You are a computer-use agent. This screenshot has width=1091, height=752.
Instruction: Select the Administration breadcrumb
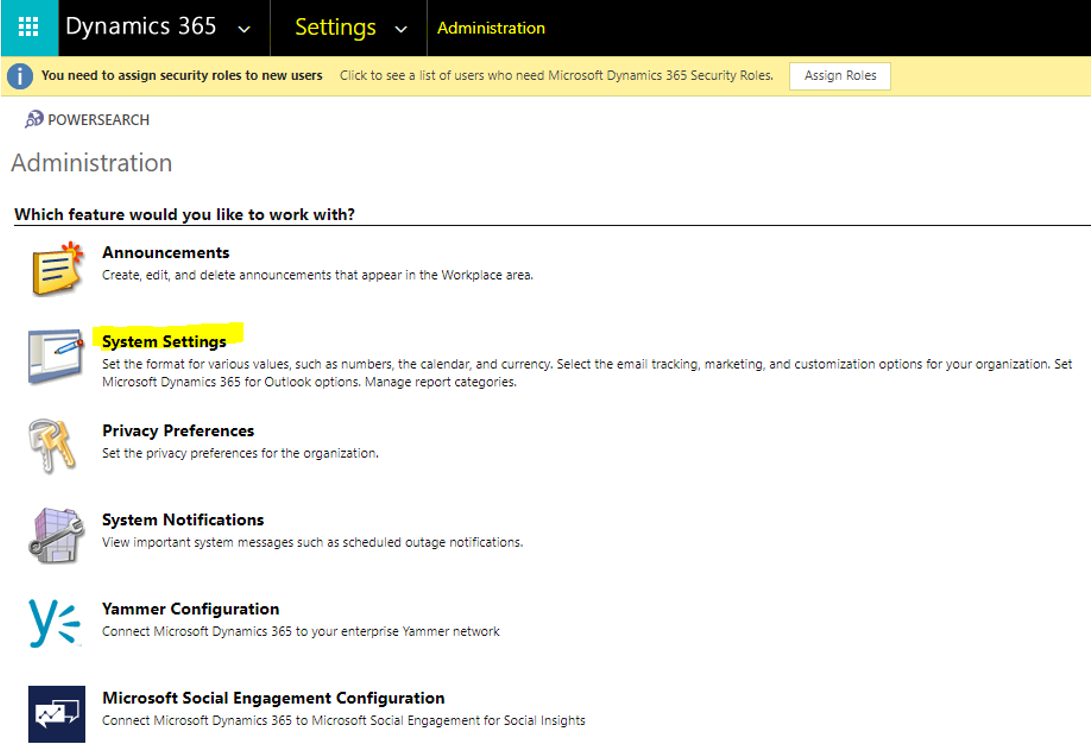click(491, 28)
